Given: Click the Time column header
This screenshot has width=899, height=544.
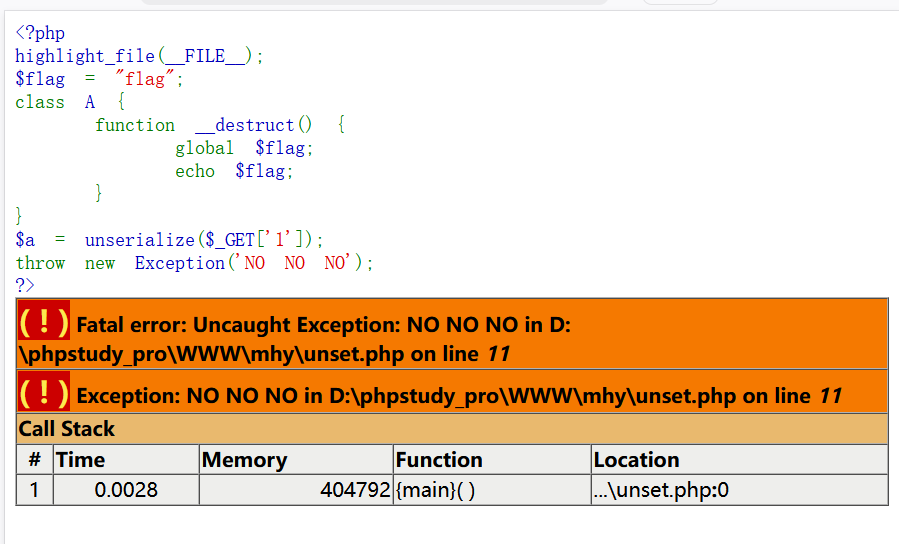Looking at the screenshot, I should pyautogui.click(x=81, y=460).
